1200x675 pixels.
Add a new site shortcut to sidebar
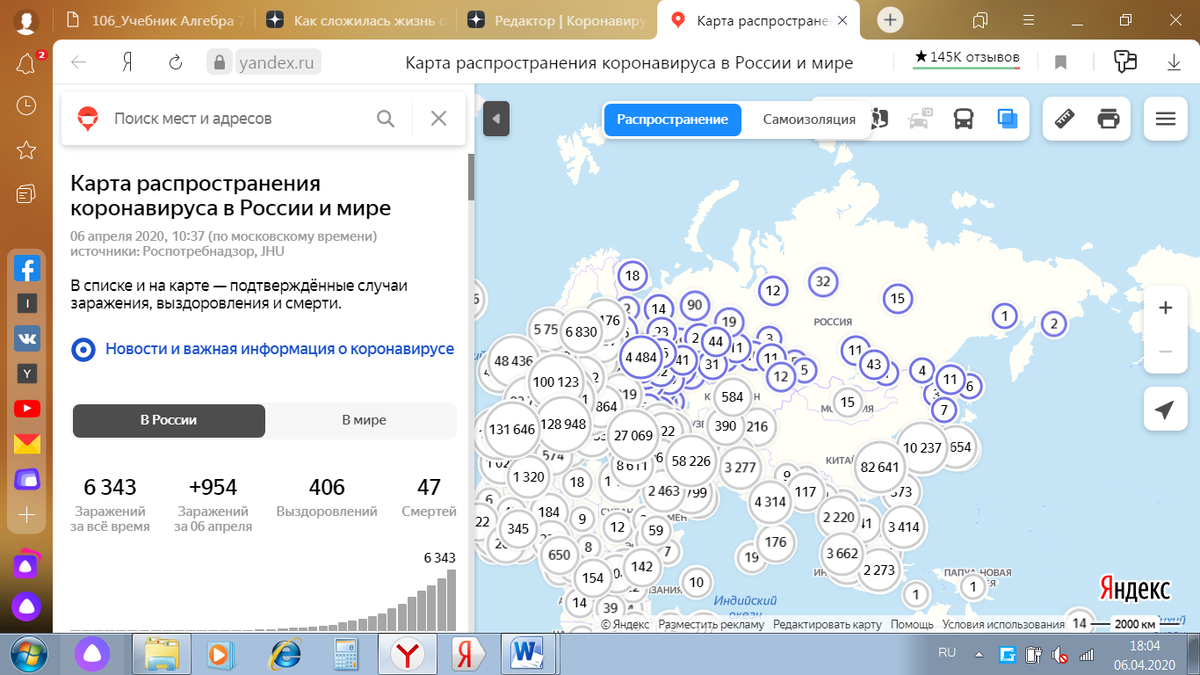pyautogui.click(x=27, y=515)
